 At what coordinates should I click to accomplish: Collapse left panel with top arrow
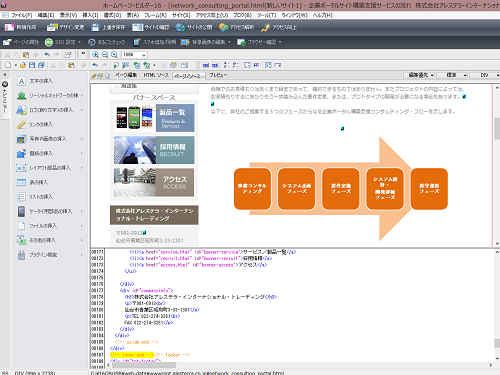[5, 75]
